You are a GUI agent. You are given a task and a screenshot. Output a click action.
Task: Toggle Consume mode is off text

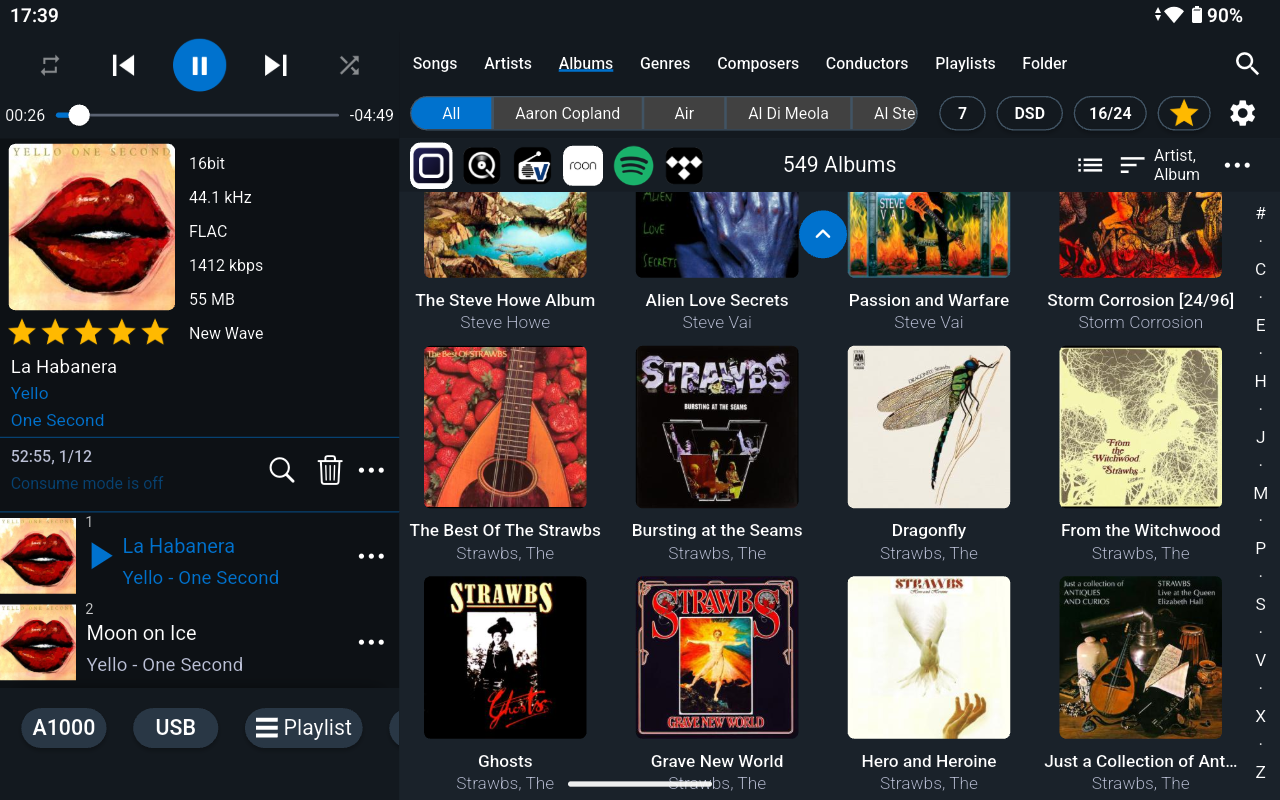tap(87, 483)
